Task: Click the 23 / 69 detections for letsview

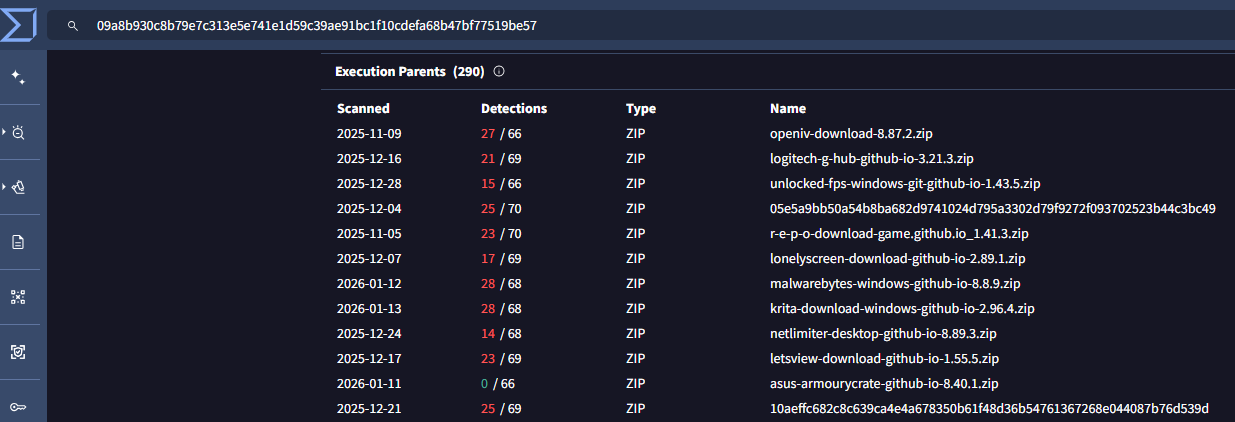Action: click(x=501, y=358)
